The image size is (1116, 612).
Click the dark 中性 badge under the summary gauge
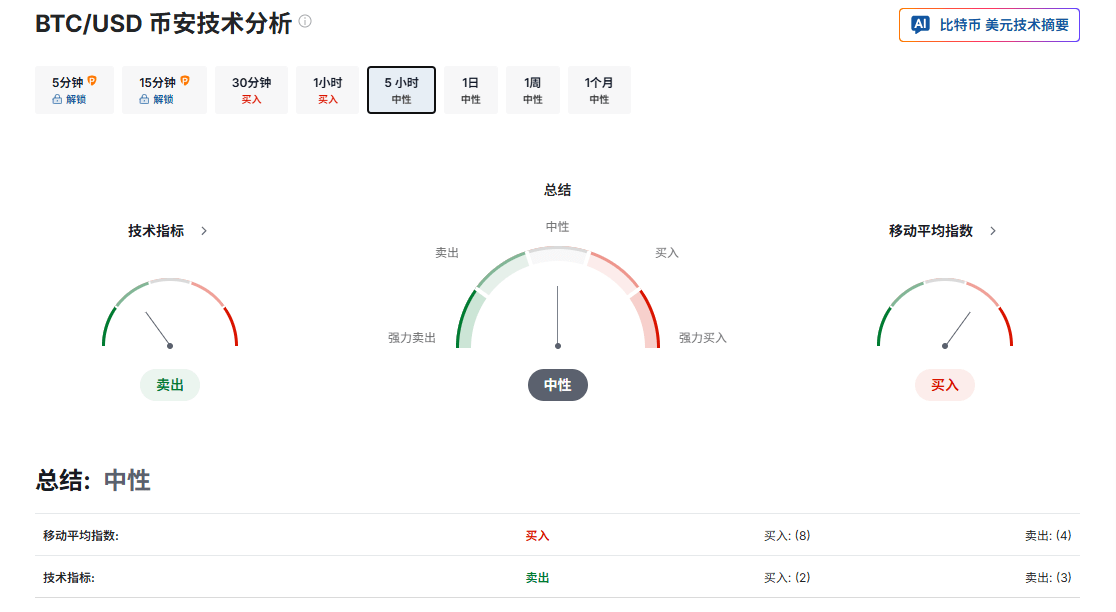(558, 385)
